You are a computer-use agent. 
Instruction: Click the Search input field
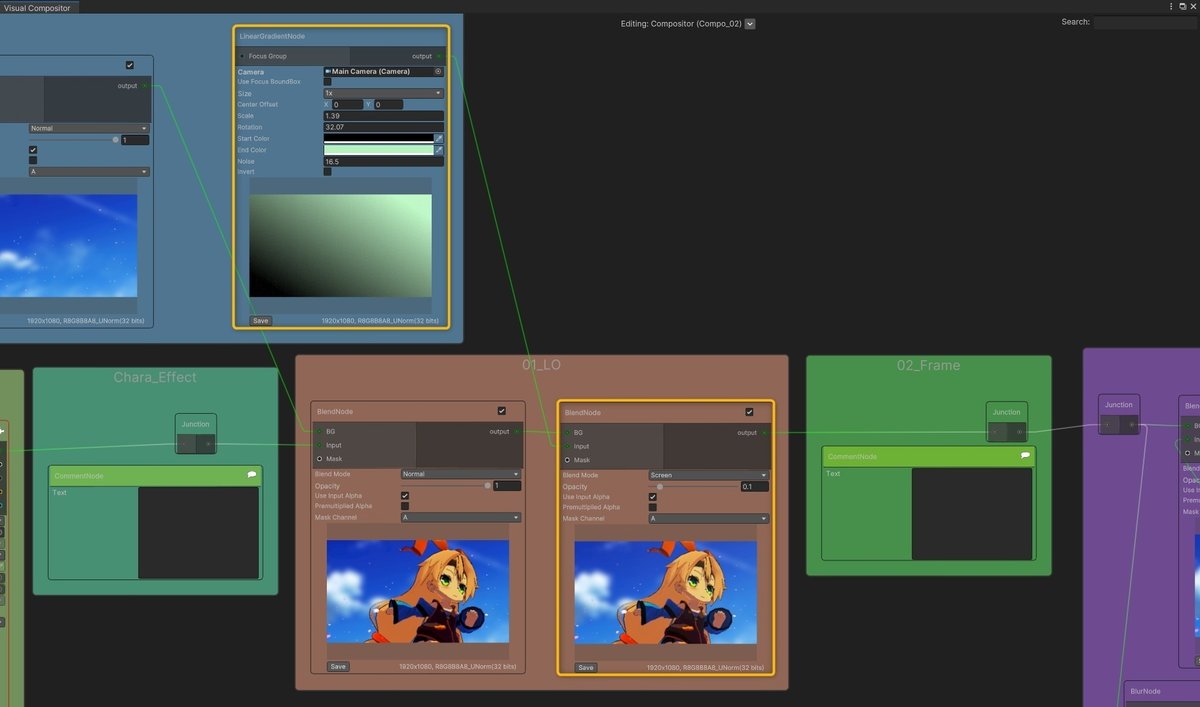(x=1145, y=22)
